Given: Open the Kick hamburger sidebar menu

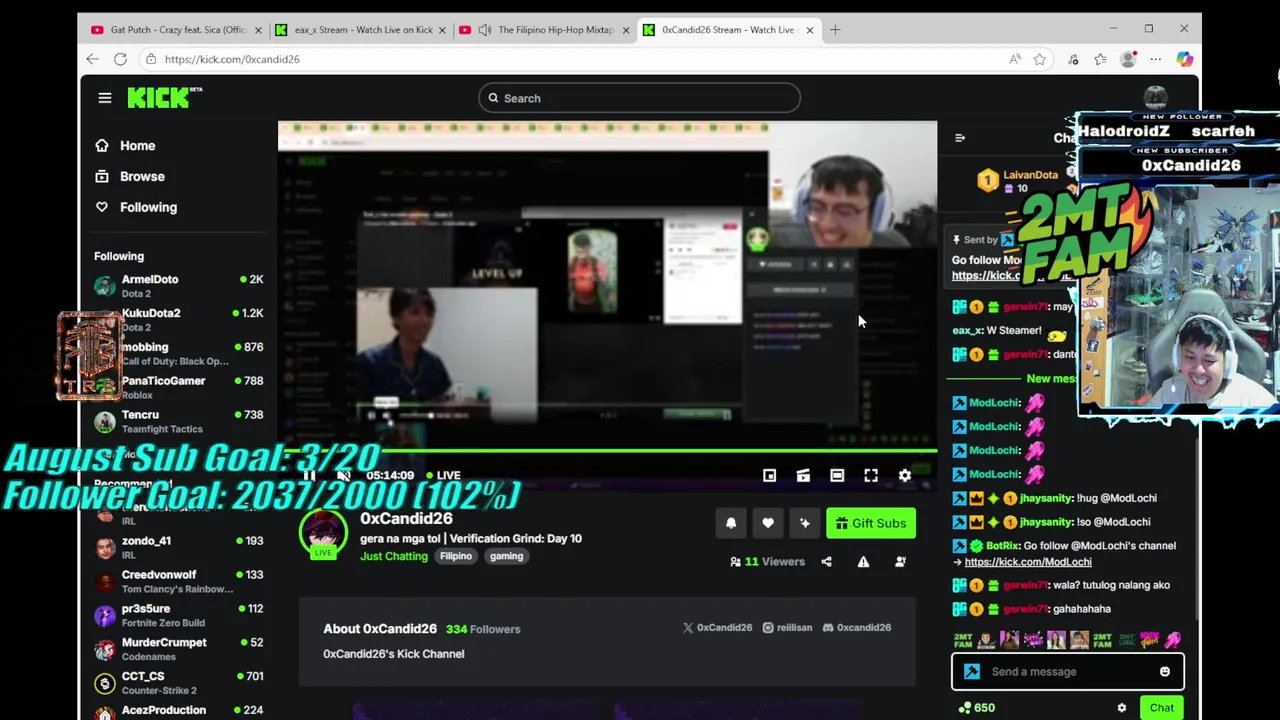Looking at the screenshot, I should 105,98.
